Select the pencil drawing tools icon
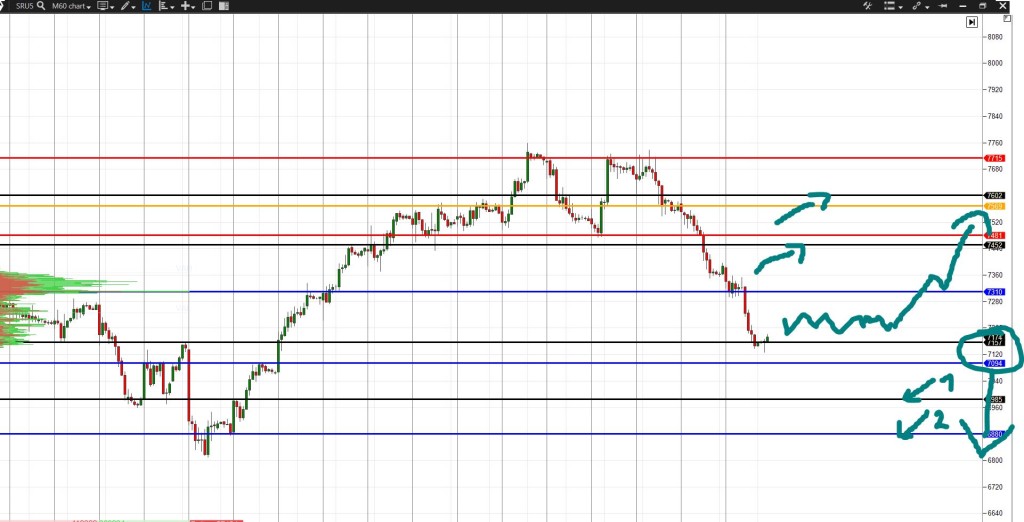The image size is (1024, 522). [x=128, y=6]
